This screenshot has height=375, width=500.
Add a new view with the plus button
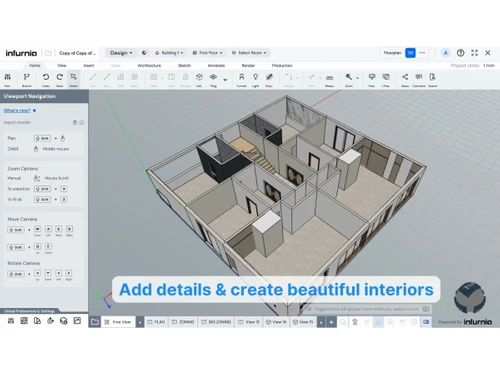coord(331,322)
